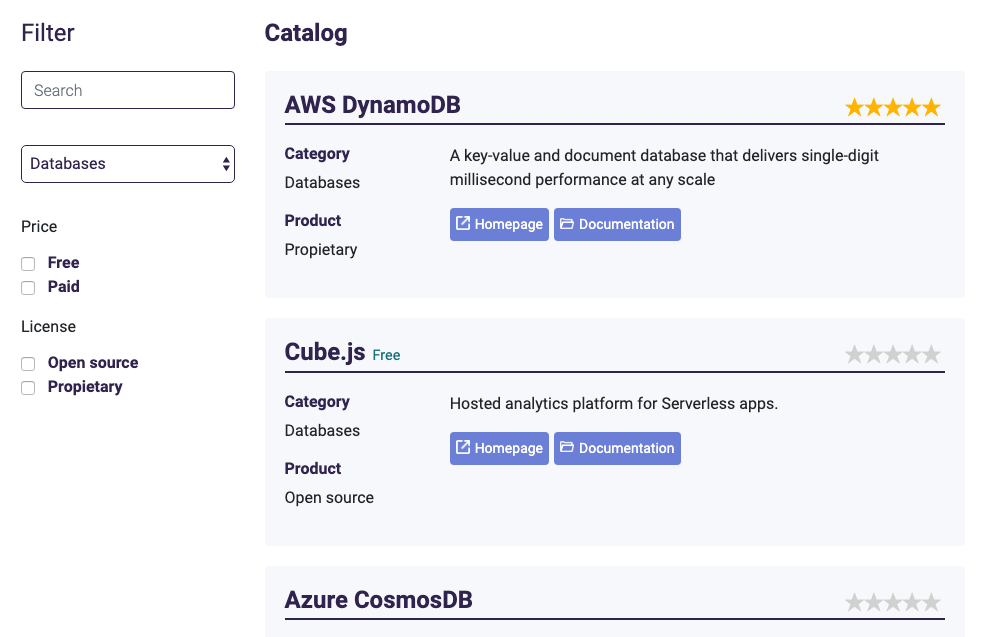Click the Azure CosmosDB entry title
Image resolution: width=984 pixels, height=637 pixels.
[x=378, y=600]
